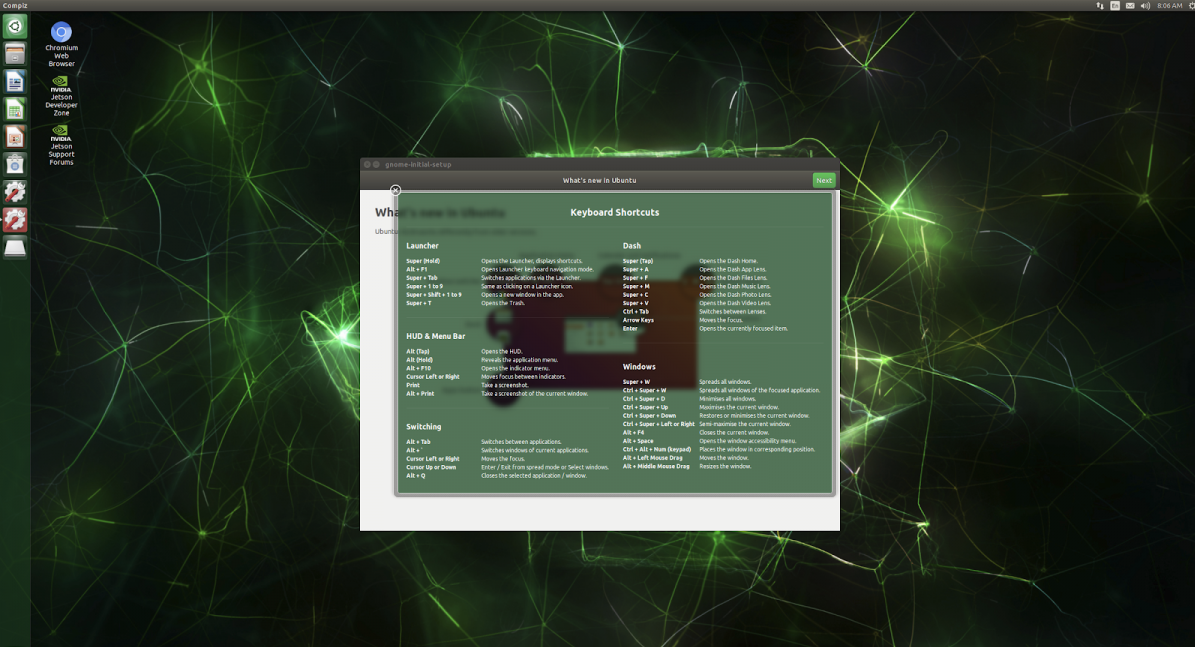Click the 'Arrow Keys' shortcut entry

coord(638,320)
